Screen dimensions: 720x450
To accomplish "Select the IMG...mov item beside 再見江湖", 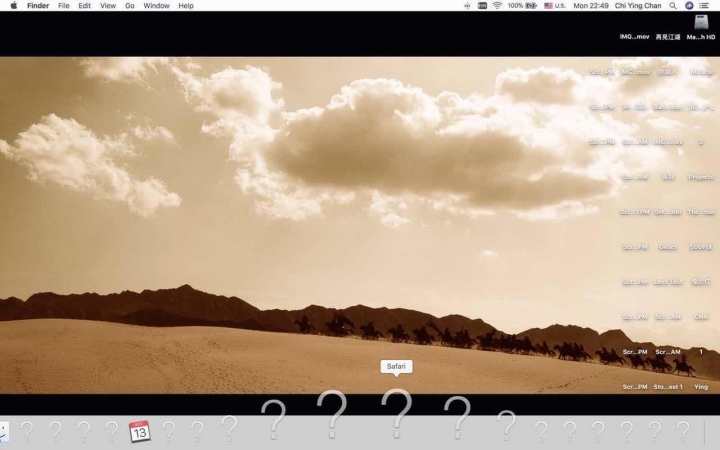I will coord(635,37).
